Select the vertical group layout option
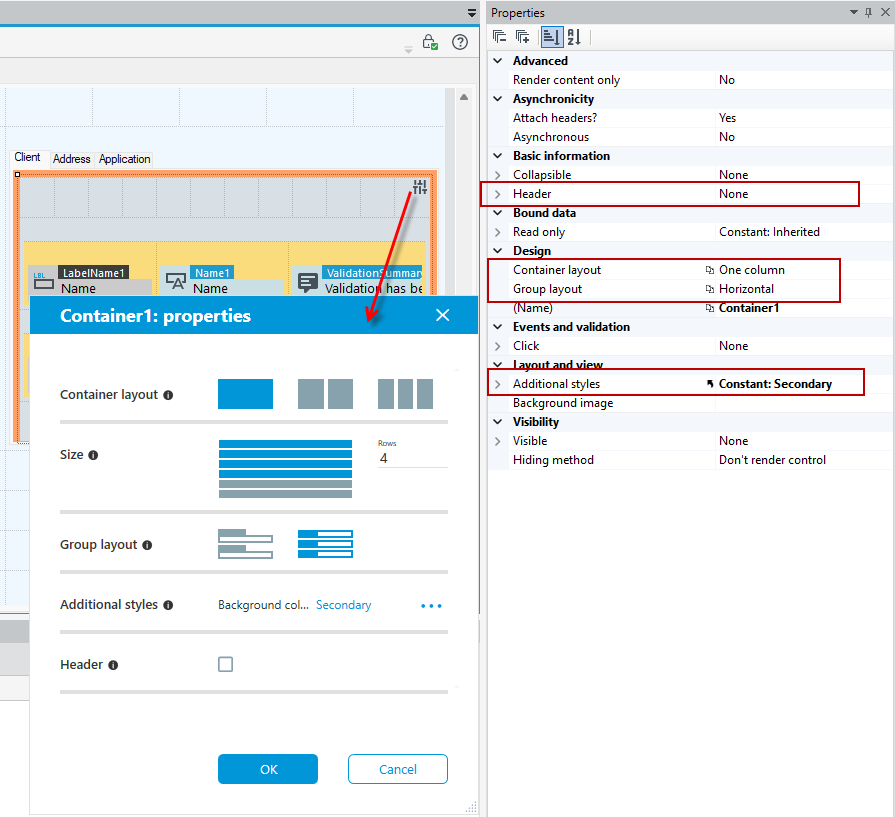The width and height of the screenshot is (895, 817). pos(245,544)
